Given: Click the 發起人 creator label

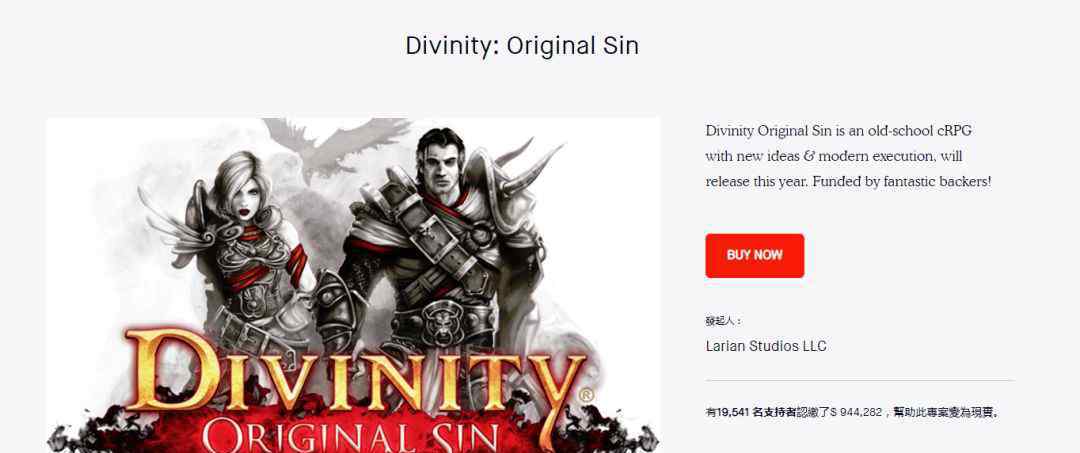Looking at the screenshot, I should [x=723, y=321].
